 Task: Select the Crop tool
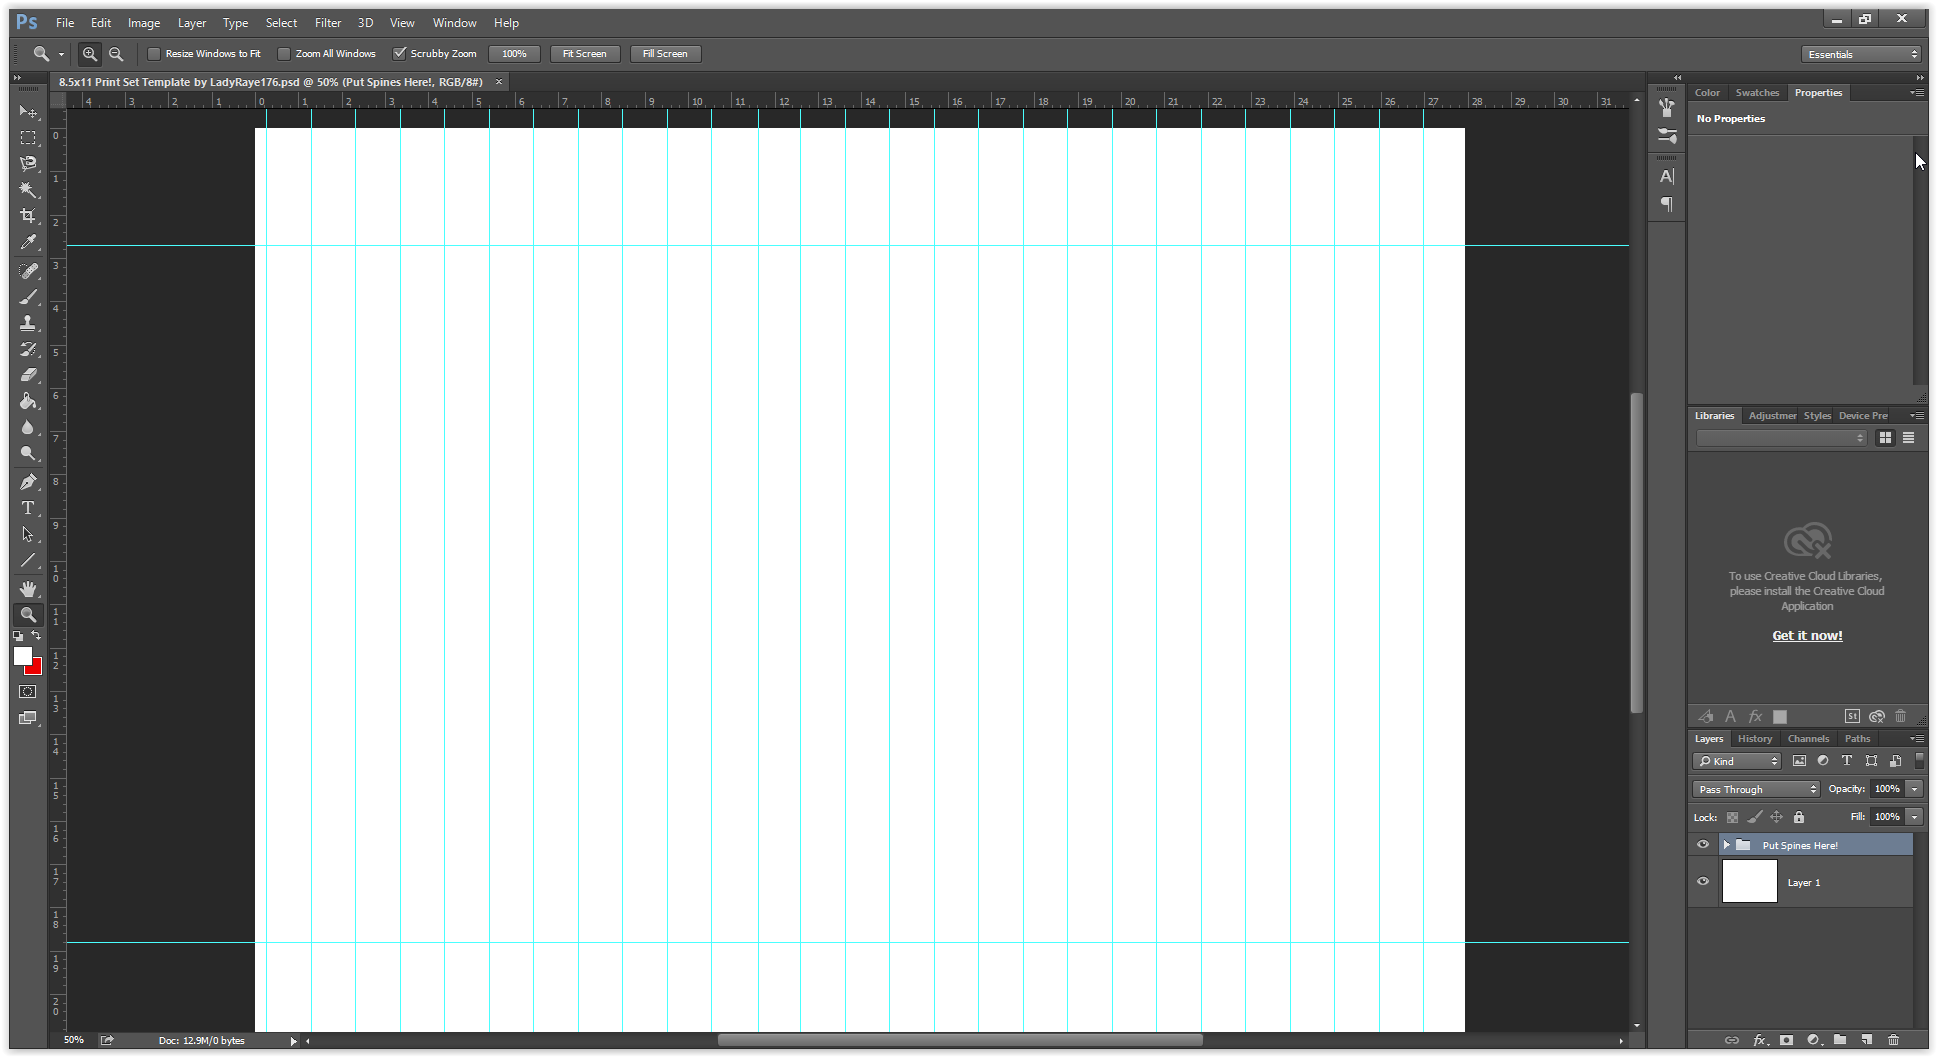click(x=28, y=216)
